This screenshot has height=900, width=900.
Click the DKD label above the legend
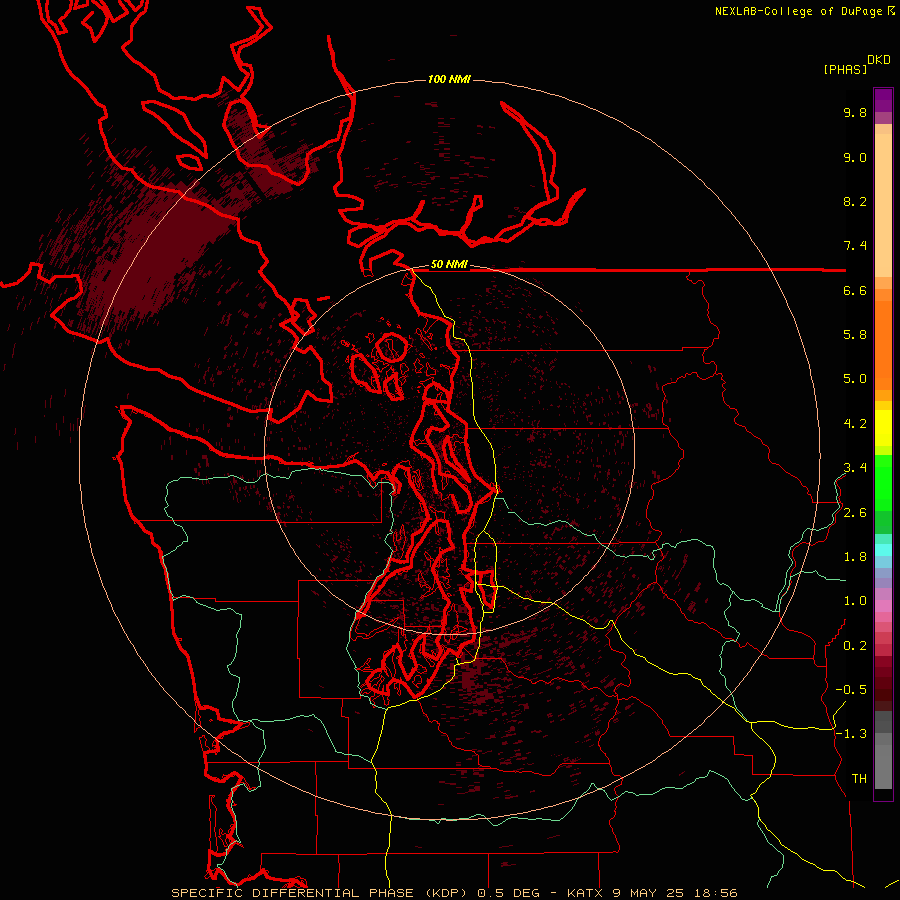coord(879,60)
